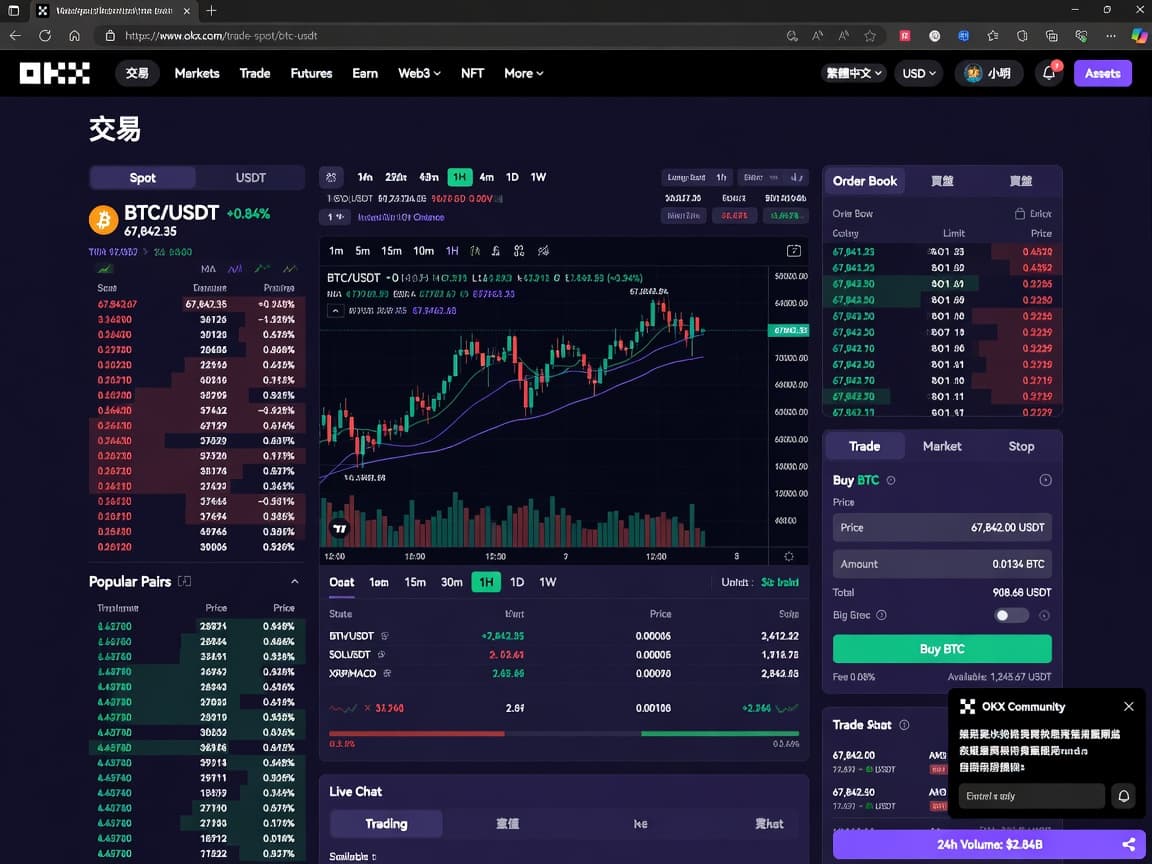1152x864 pixels.
Task: Collapse the indicator legend on the chart
Action: click(335, 311)
